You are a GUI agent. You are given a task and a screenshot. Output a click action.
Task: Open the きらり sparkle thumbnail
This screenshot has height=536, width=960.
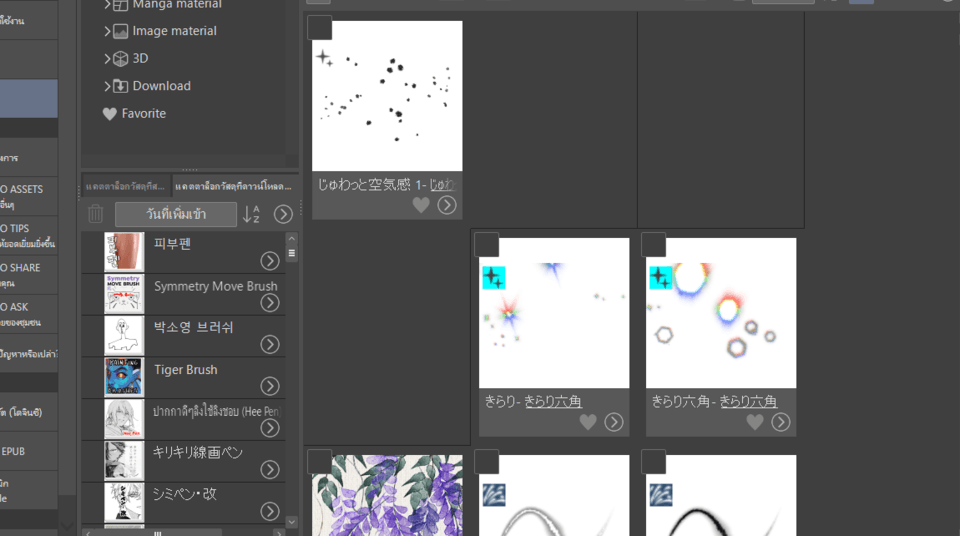(554, 313)
